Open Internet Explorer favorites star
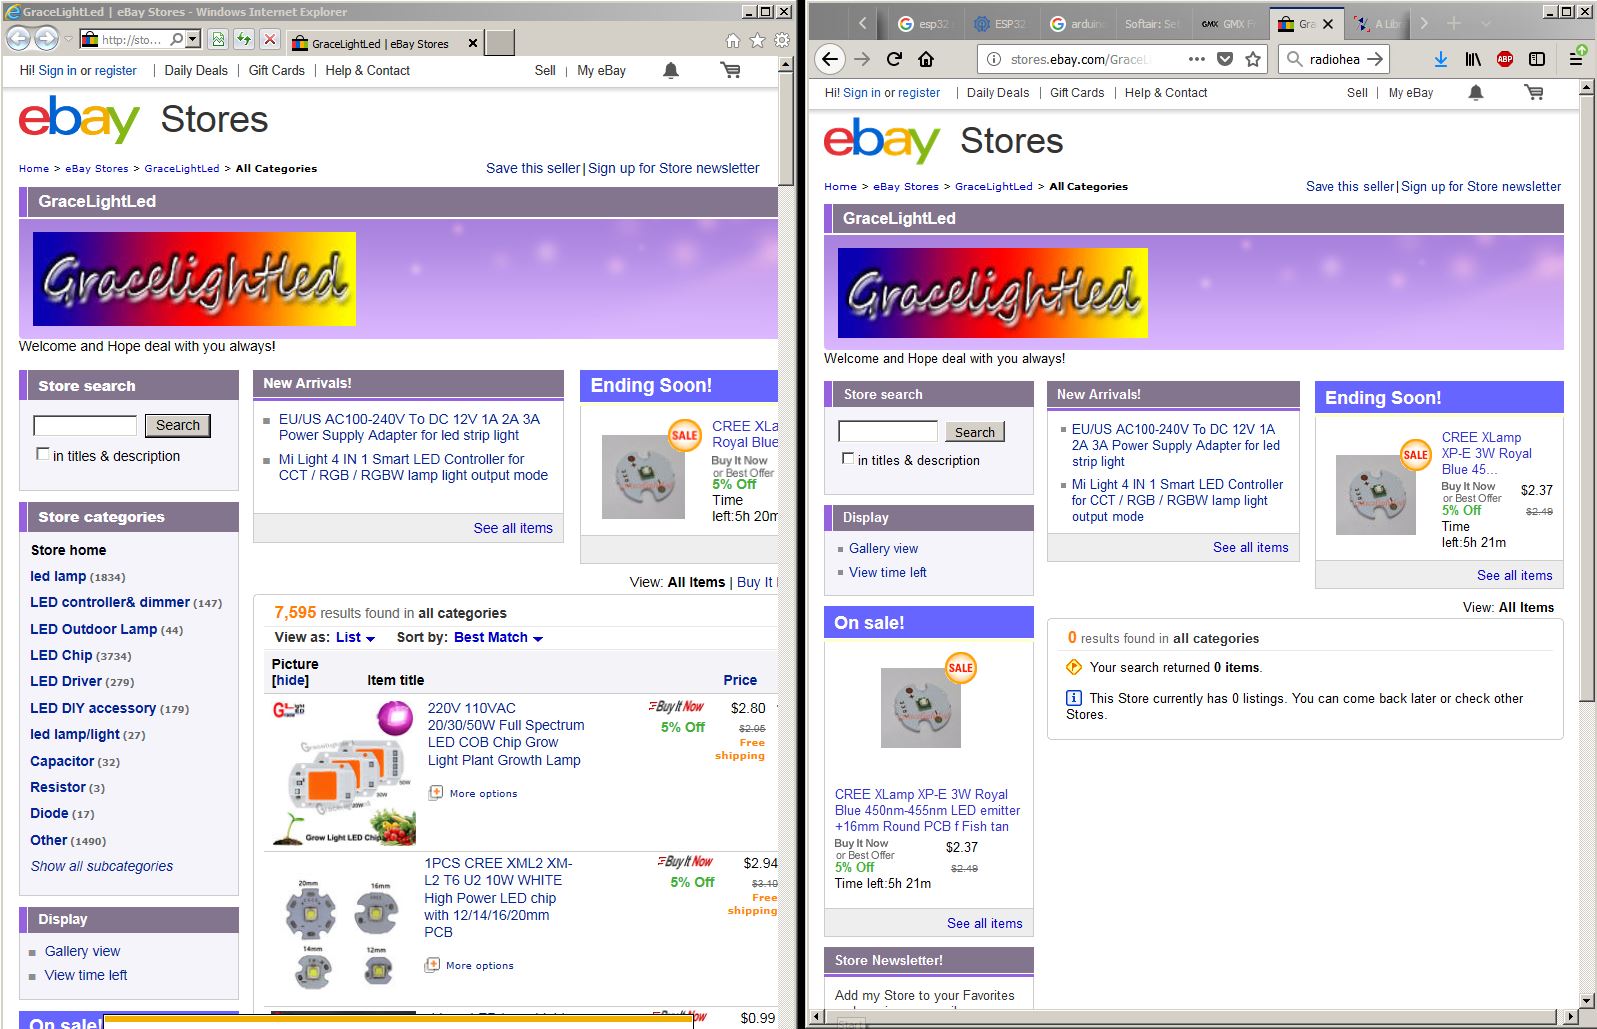Viewport: 1597px width, 1029px height. click(757, 40)
